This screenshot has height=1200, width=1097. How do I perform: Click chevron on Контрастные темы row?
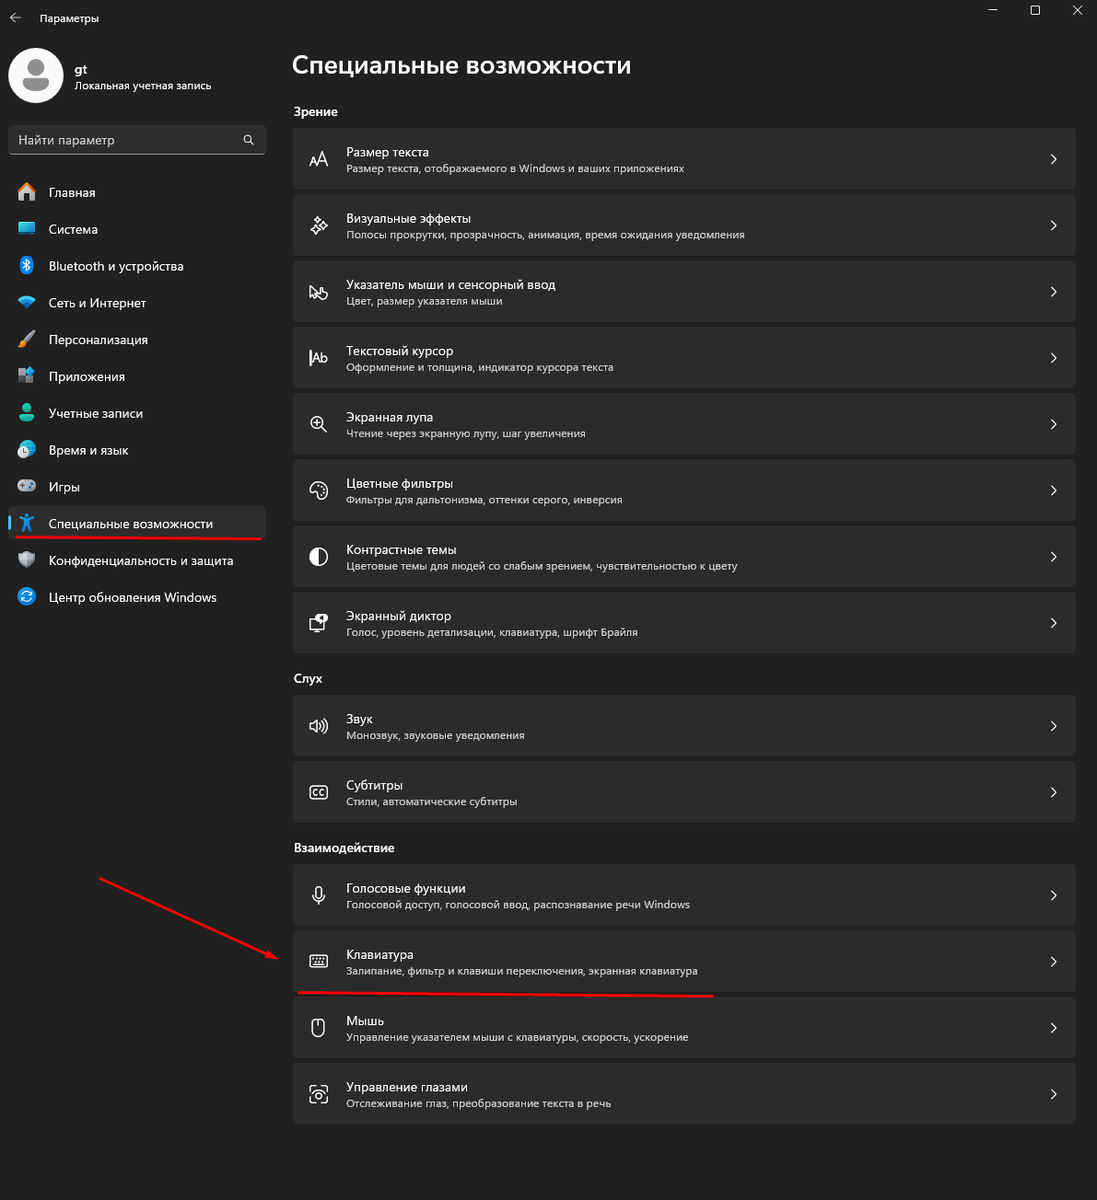[x=1053, y=557]
